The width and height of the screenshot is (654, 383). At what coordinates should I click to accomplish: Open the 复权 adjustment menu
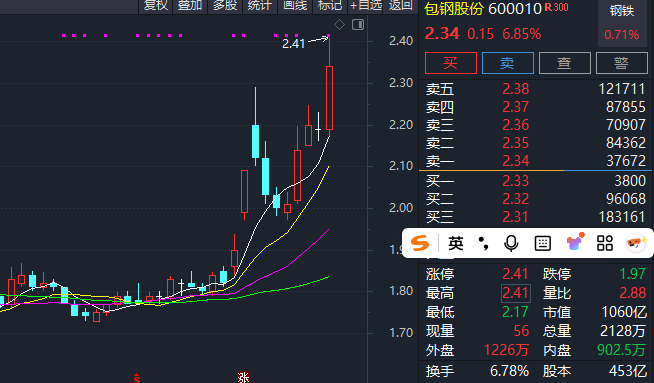pos(156,6)
